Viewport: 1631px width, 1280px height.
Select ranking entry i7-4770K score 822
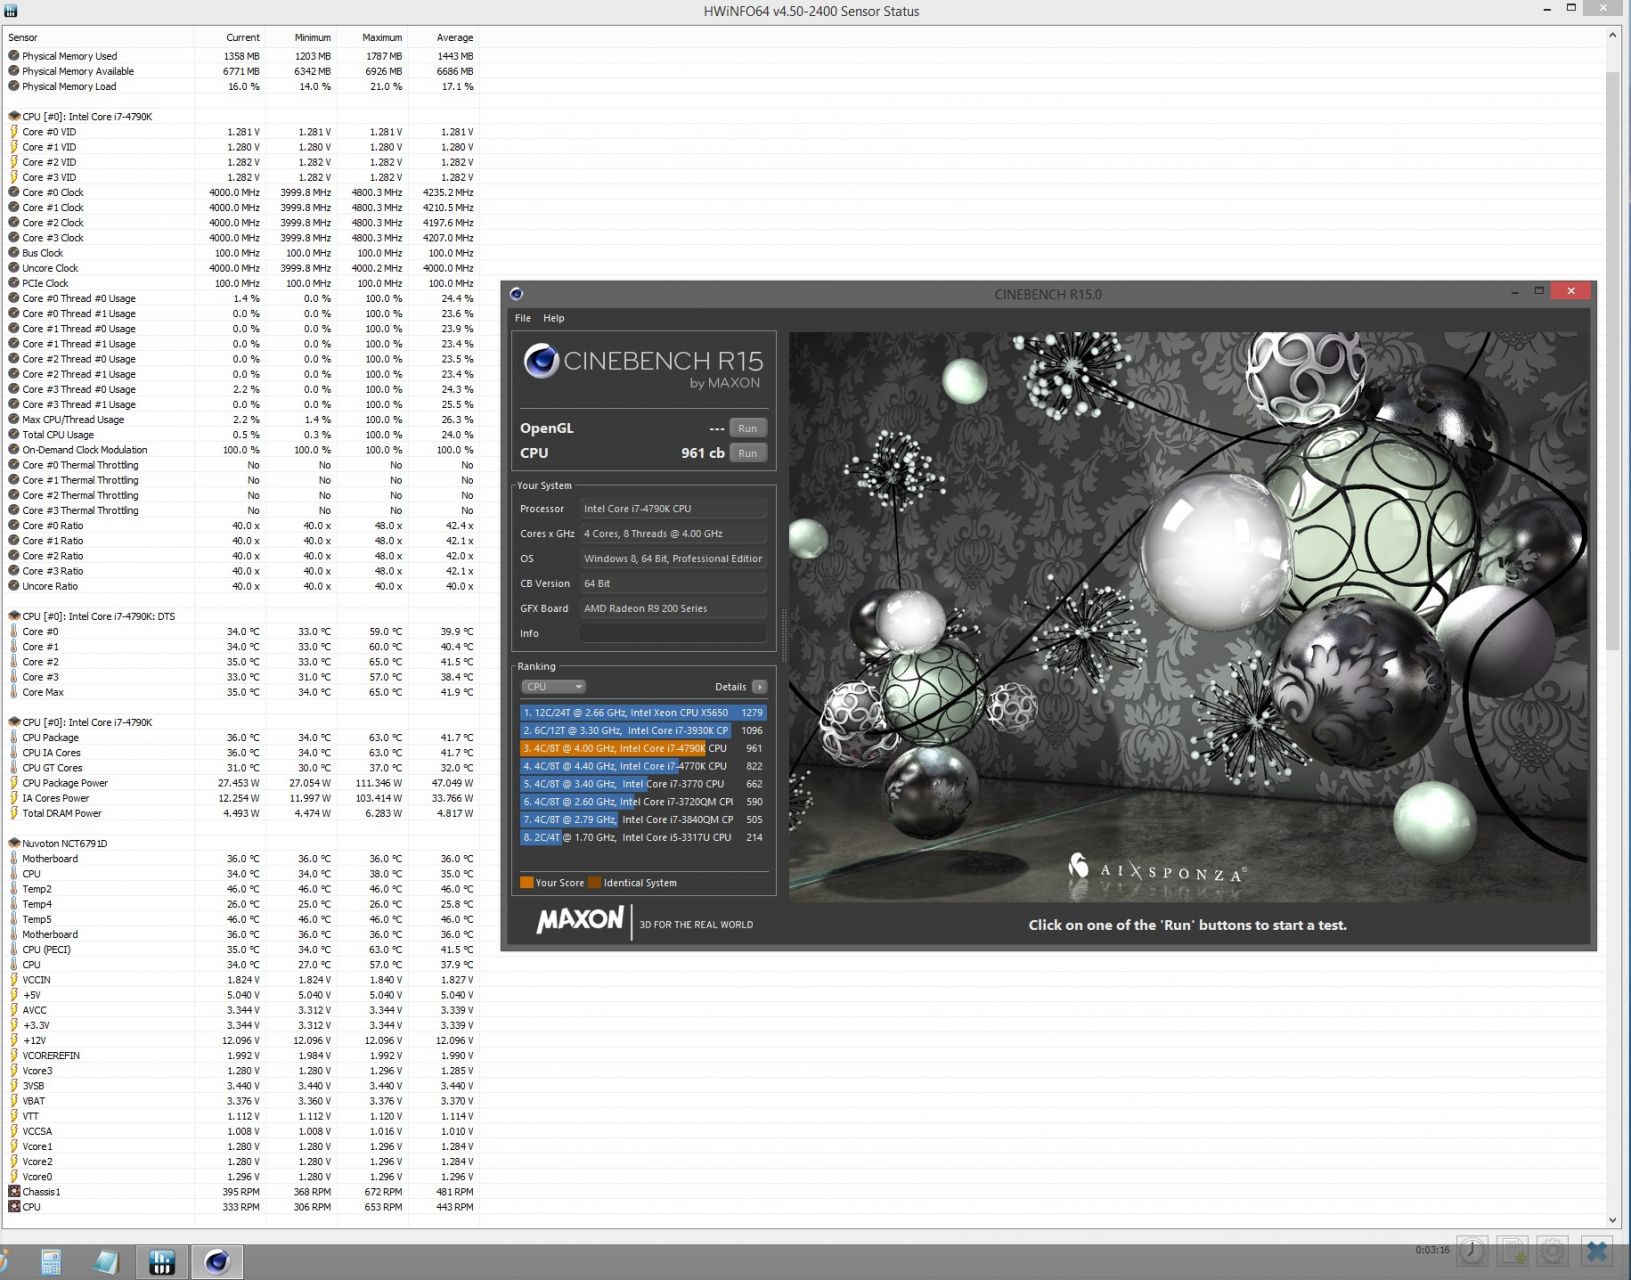click(643, 766)
